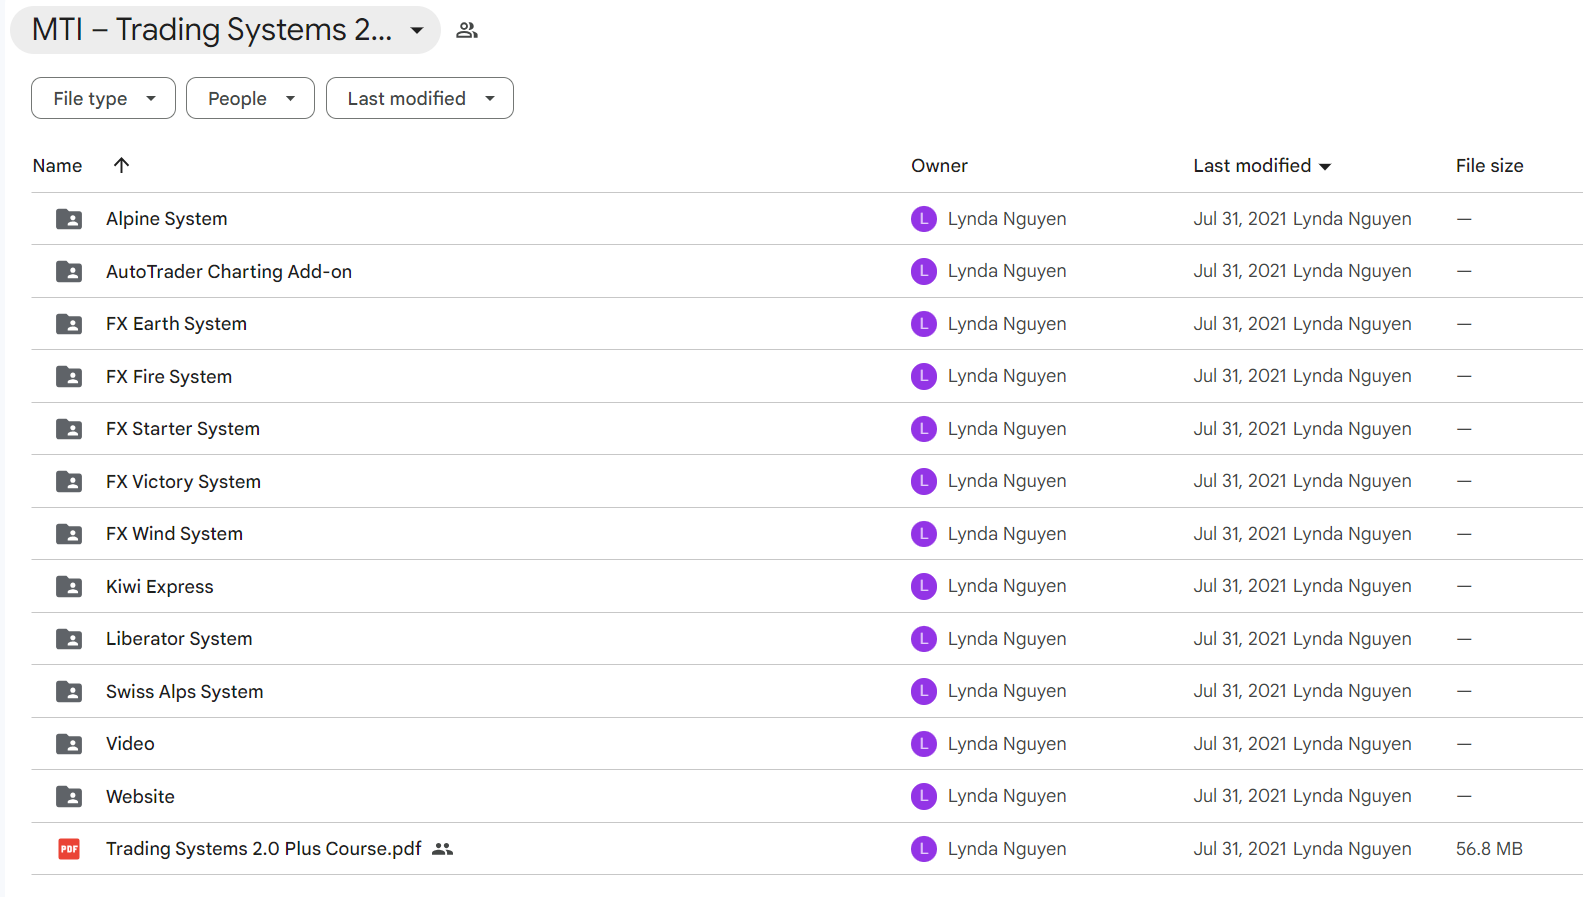Screen dimensions: 1583x897
Task: Click the File size column header
Action: click(x=1489, y=166)
